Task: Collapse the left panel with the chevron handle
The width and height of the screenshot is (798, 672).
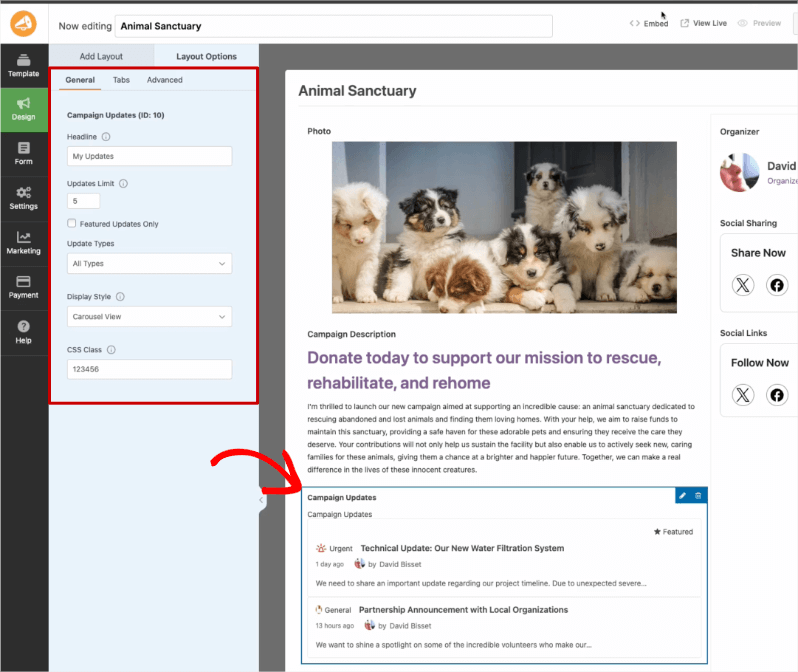Action: coord(262,500)
